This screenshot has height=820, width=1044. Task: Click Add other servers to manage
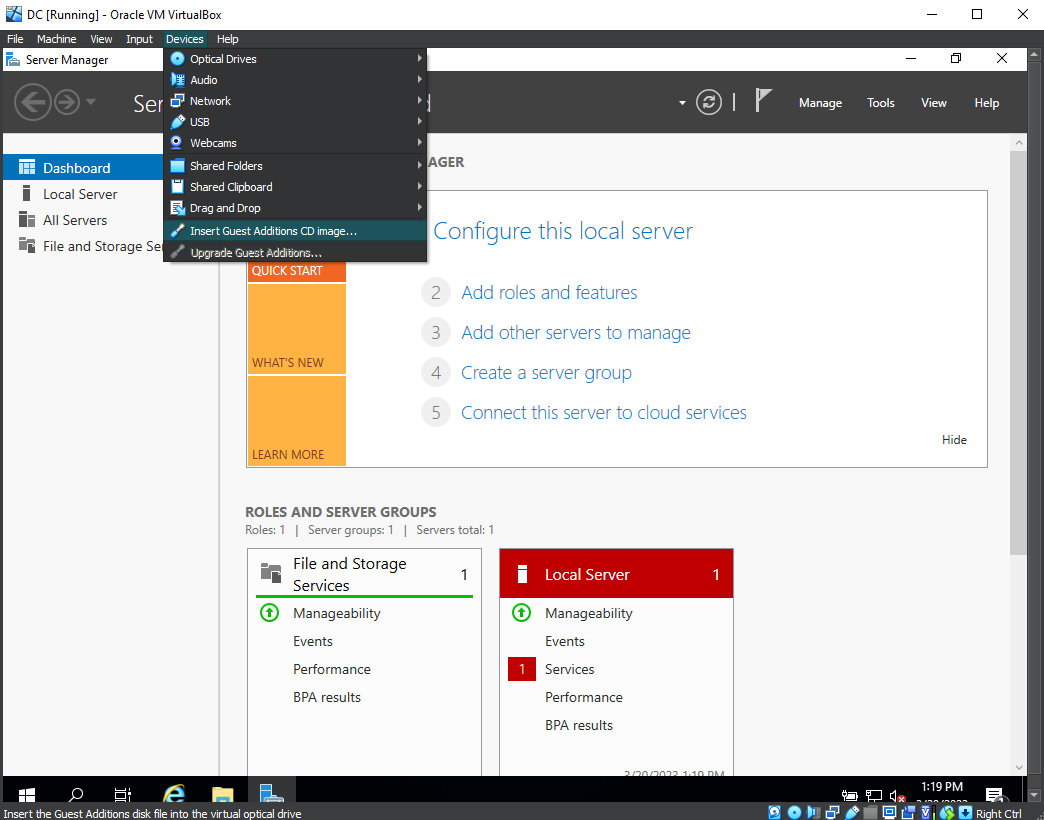576,332
